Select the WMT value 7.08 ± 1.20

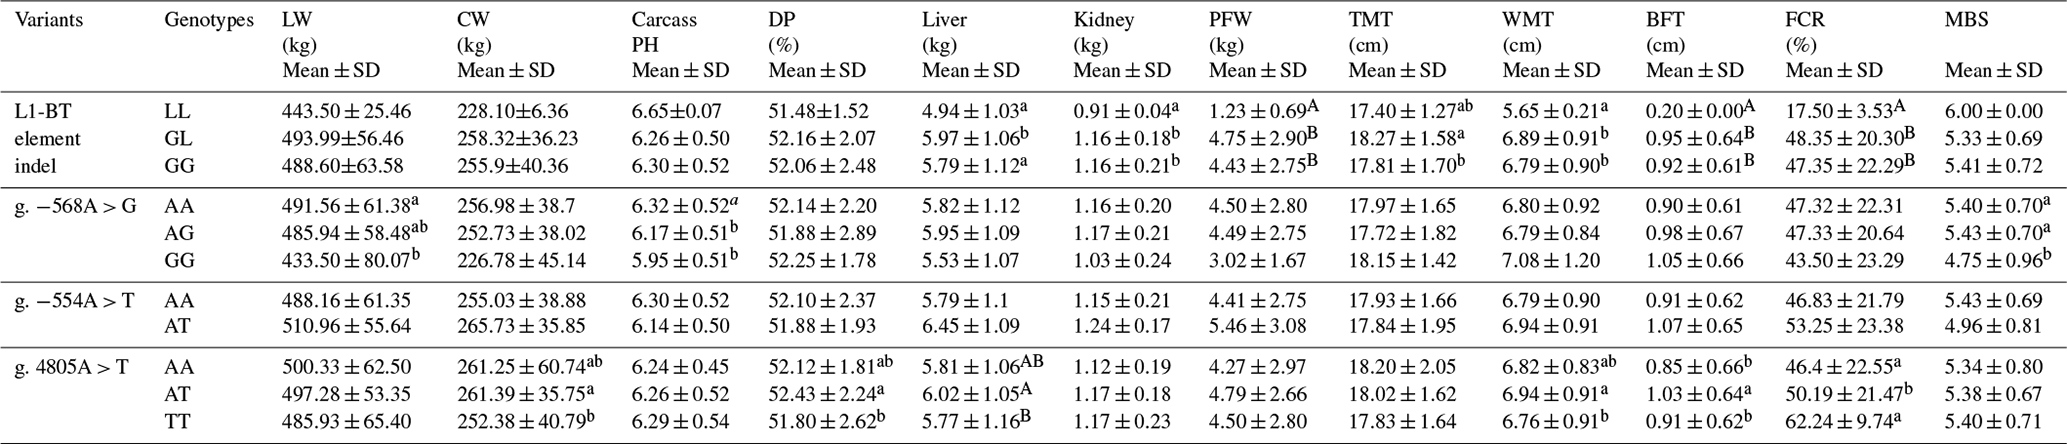click(x=1551, y=260)
